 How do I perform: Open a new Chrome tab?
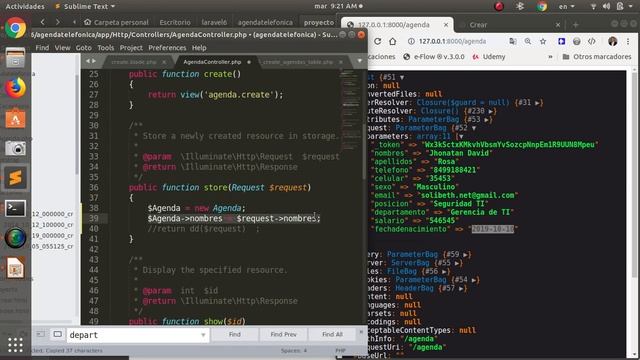point(576,25)
